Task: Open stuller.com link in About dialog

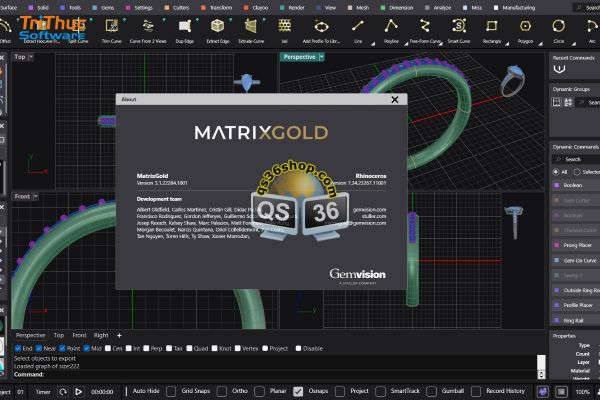Action: click(x=374, y=216)
